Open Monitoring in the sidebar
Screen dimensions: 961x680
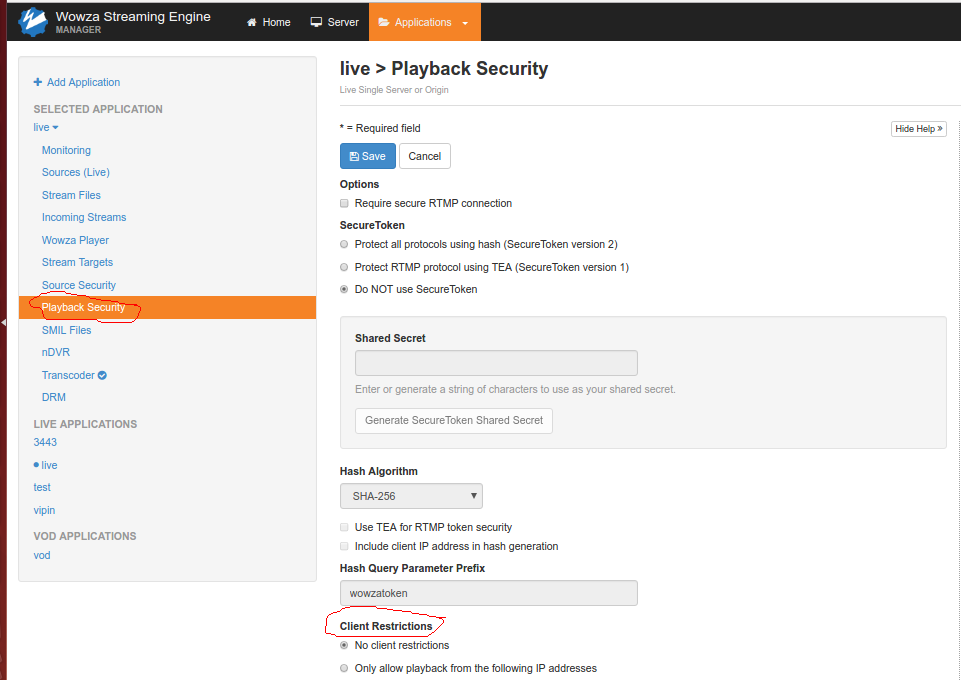click(x=66, y=150)
